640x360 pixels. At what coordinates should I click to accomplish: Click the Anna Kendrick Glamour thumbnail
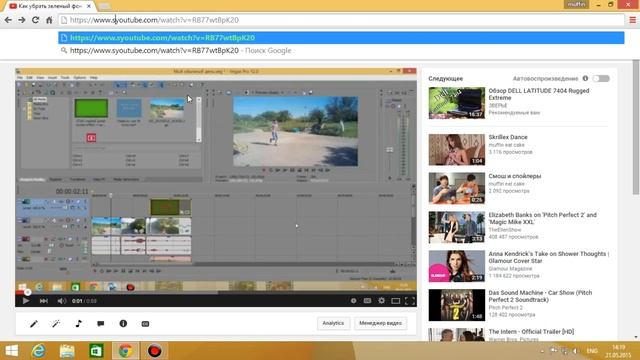pos(457,266)
